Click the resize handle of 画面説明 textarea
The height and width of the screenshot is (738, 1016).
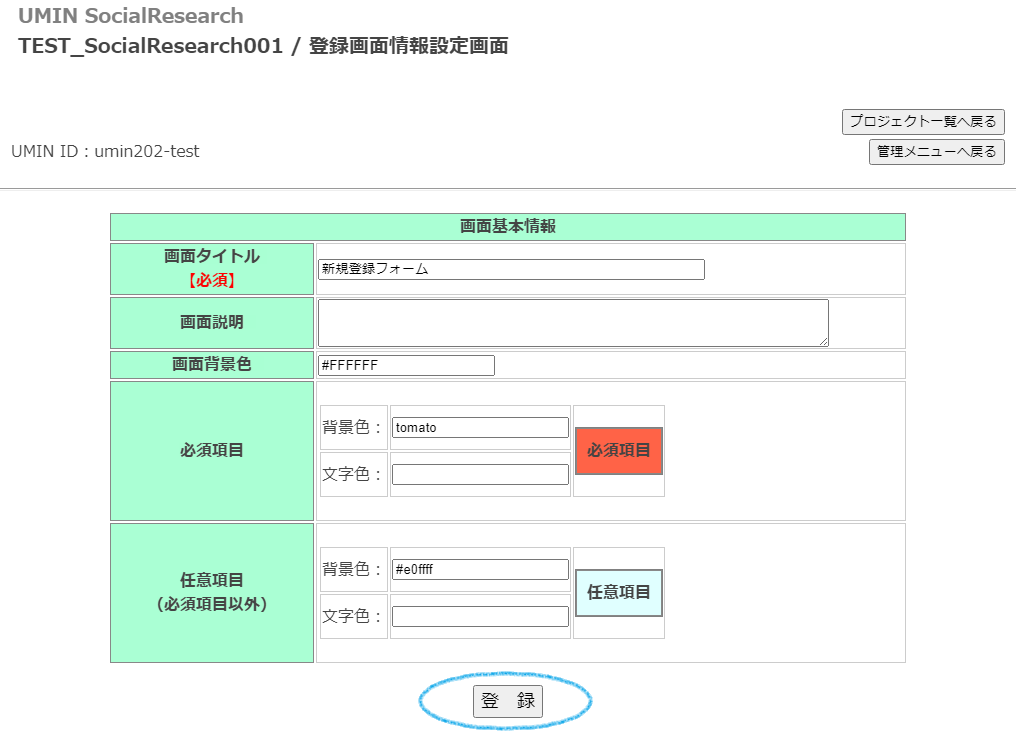(x=823, y=341)
